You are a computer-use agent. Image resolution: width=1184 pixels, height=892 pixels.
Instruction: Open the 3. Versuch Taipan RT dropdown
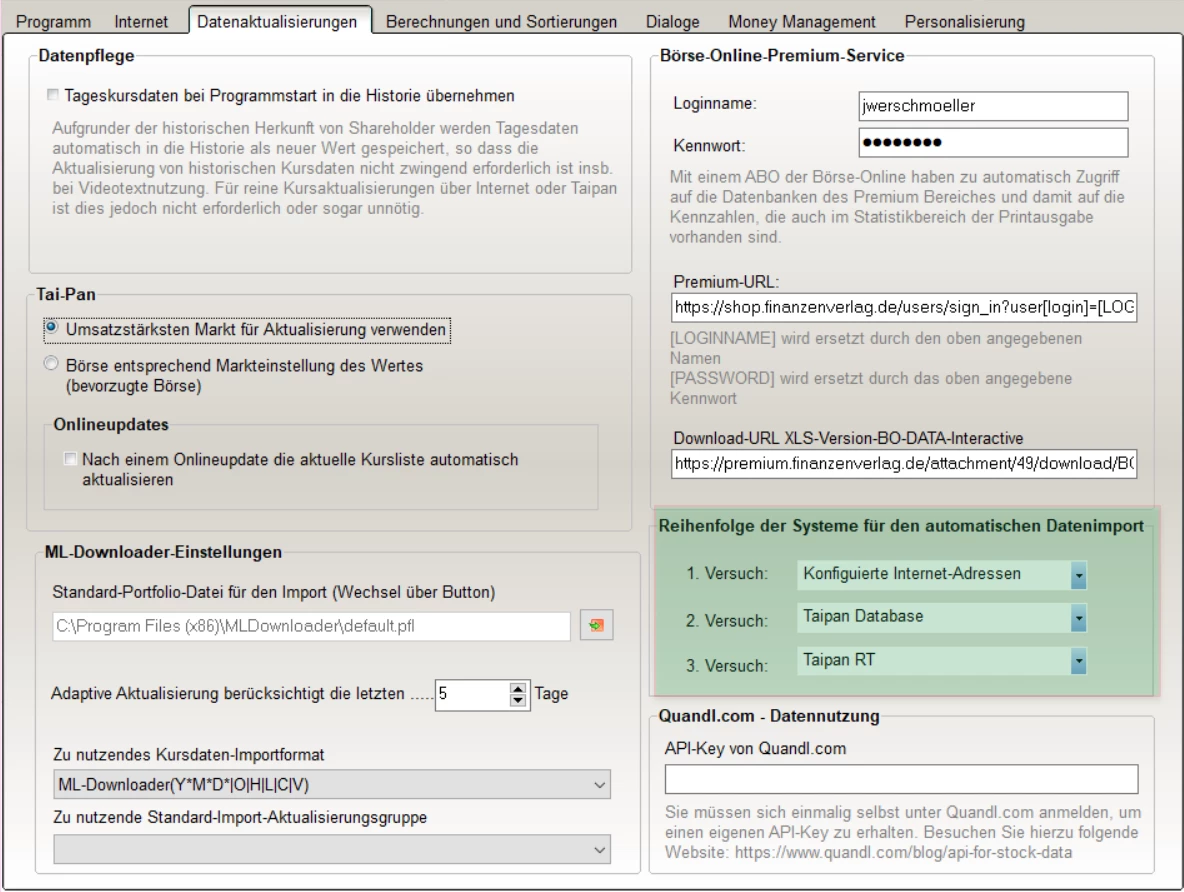click(x=1078, y=662)
